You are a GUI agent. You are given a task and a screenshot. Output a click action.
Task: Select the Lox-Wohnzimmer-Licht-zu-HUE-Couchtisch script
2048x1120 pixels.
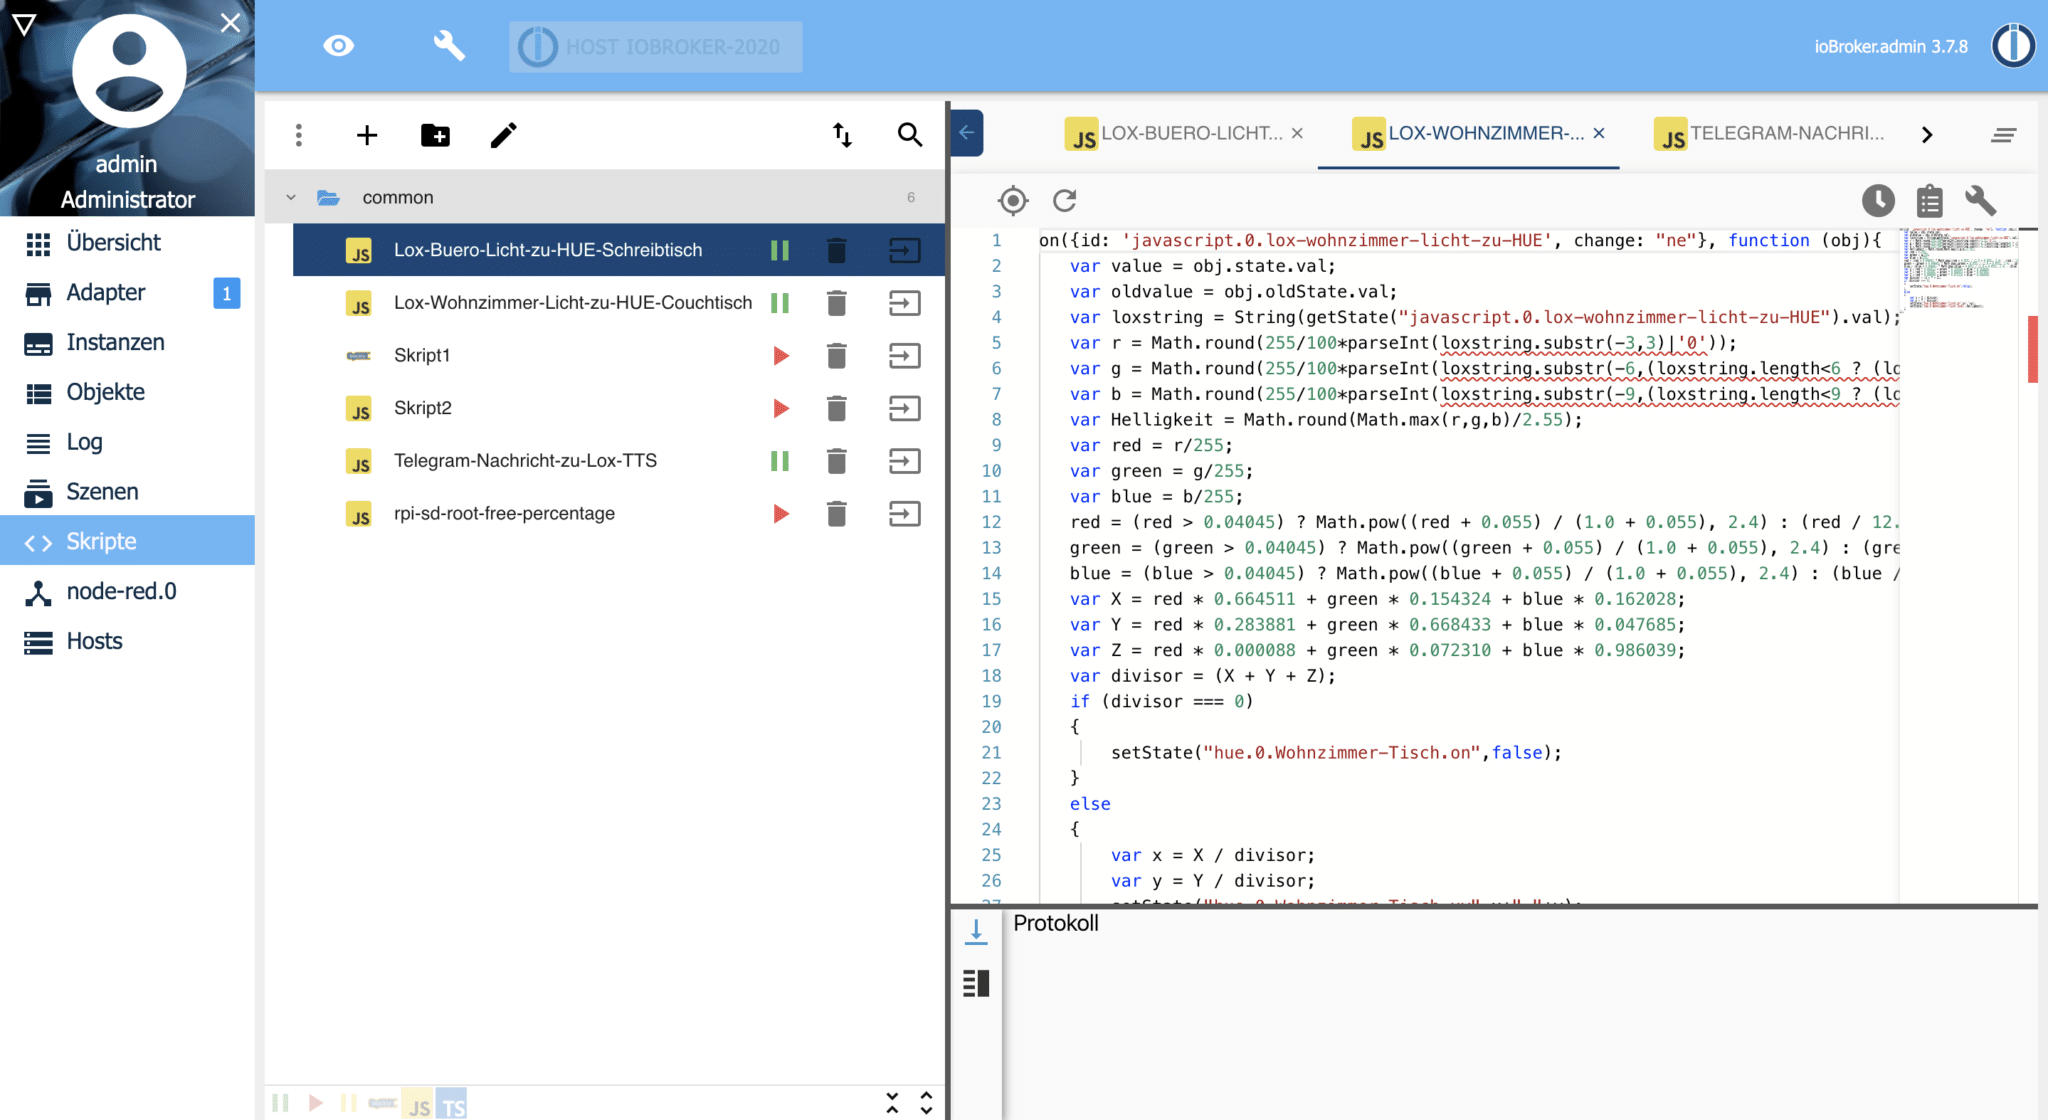(572, 303)
